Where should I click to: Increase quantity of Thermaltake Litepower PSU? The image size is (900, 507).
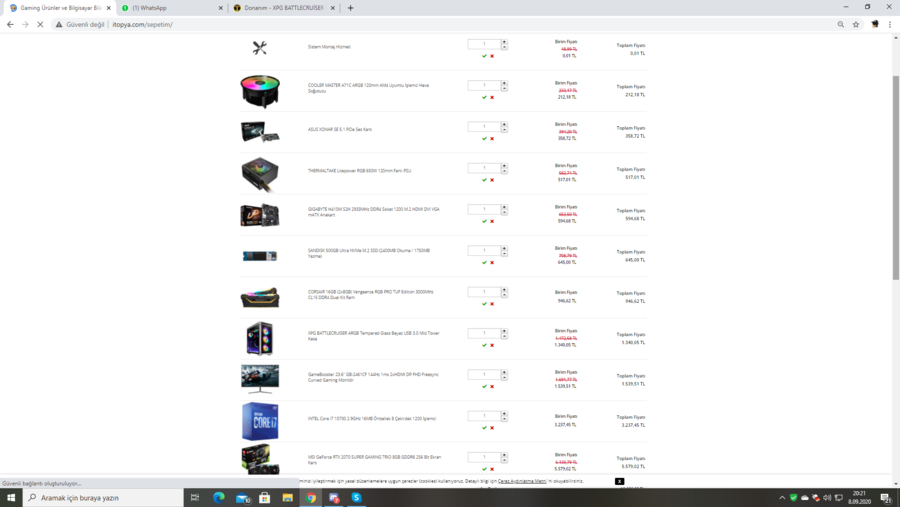[505, 166]
